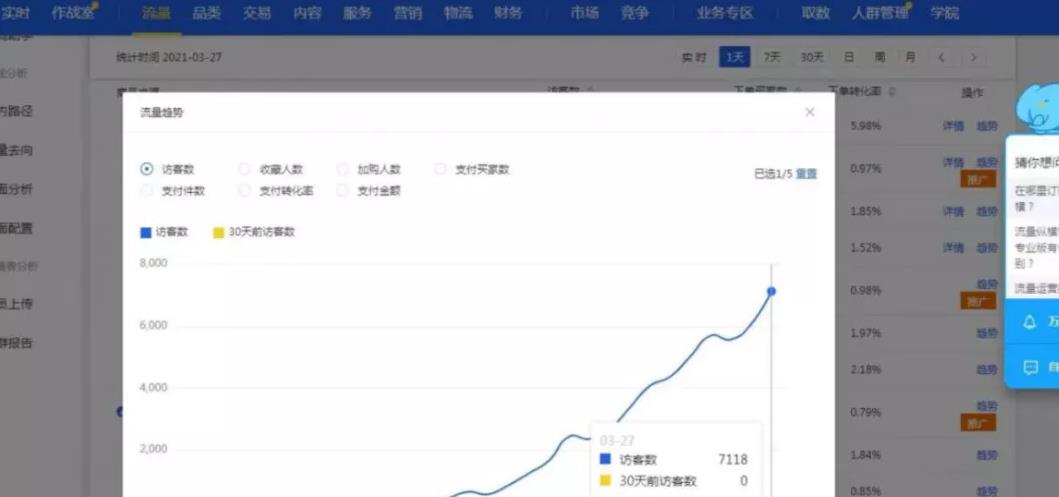1059x497 pixels.
Task: Click the 员上传 item in the left sidebar
Action: 16,304
